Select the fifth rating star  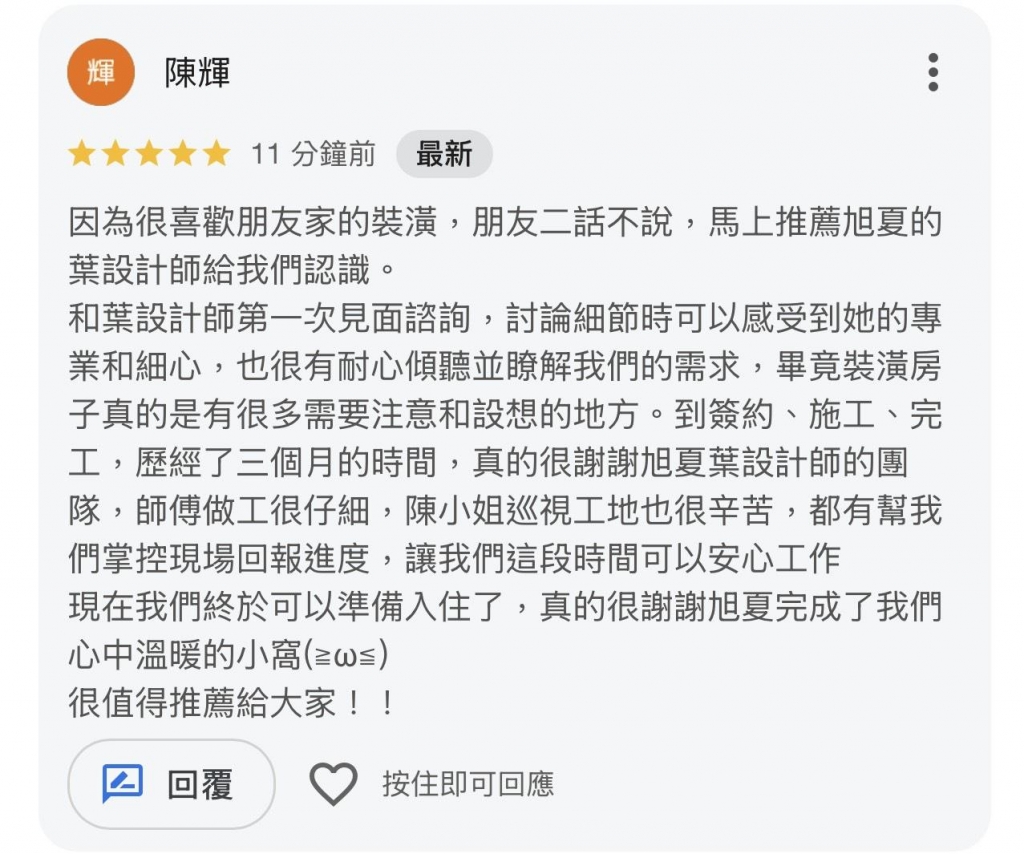coord(216,154)
